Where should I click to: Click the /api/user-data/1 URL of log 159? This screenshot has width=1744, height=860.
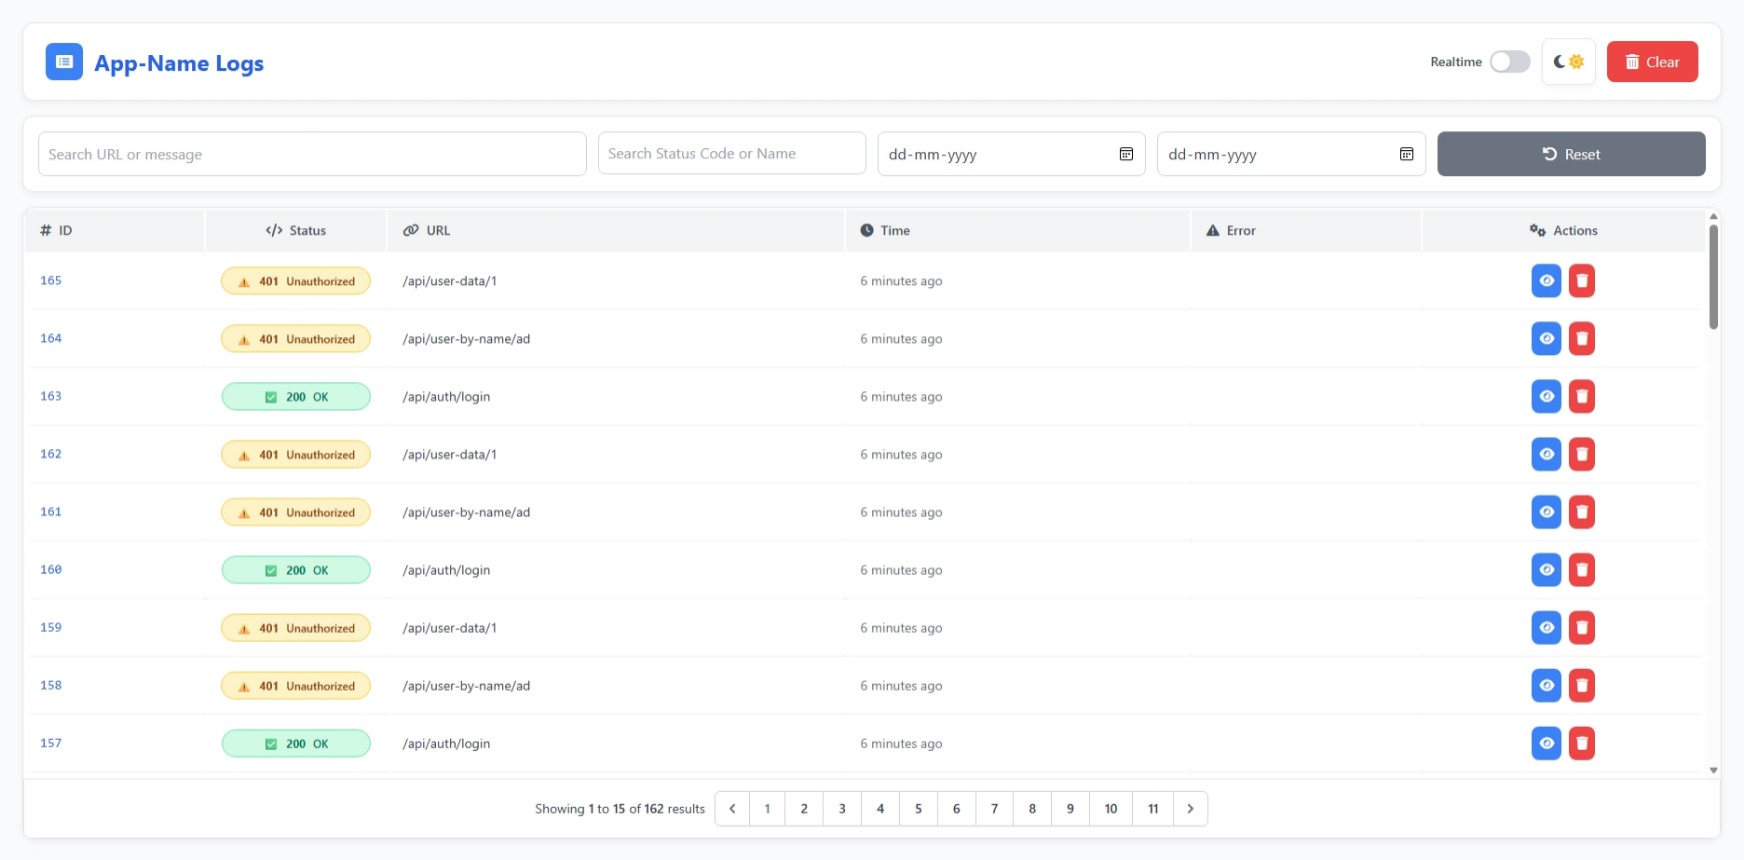449,628
